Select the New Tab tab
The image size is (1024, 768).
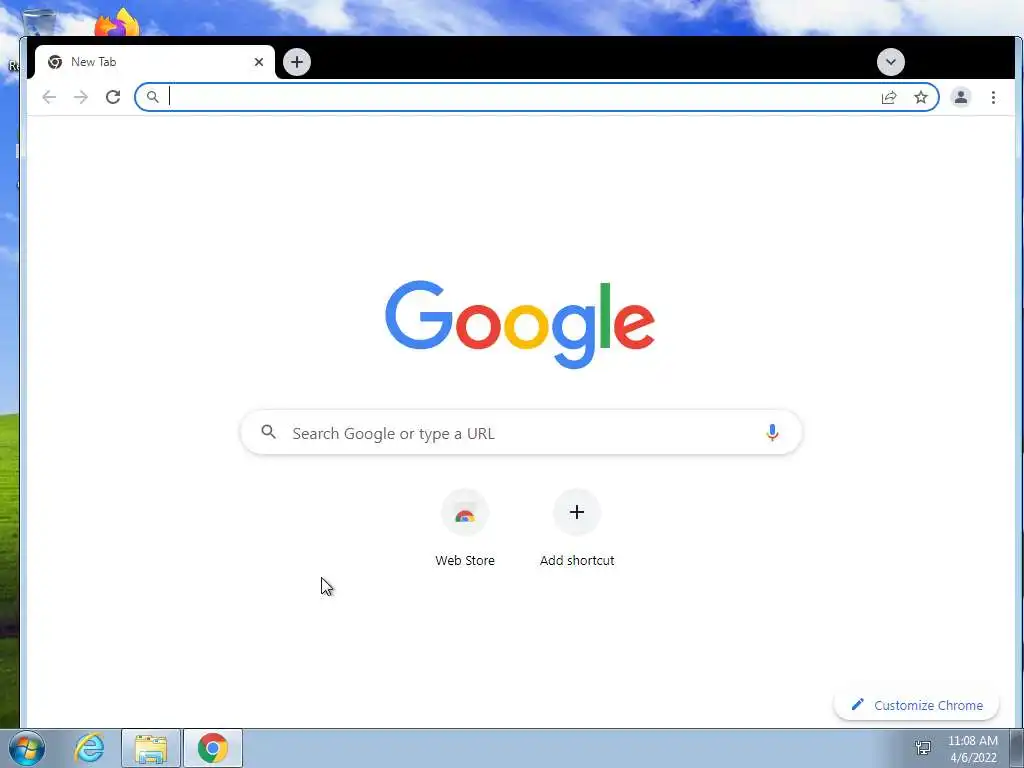coord(155,62)
